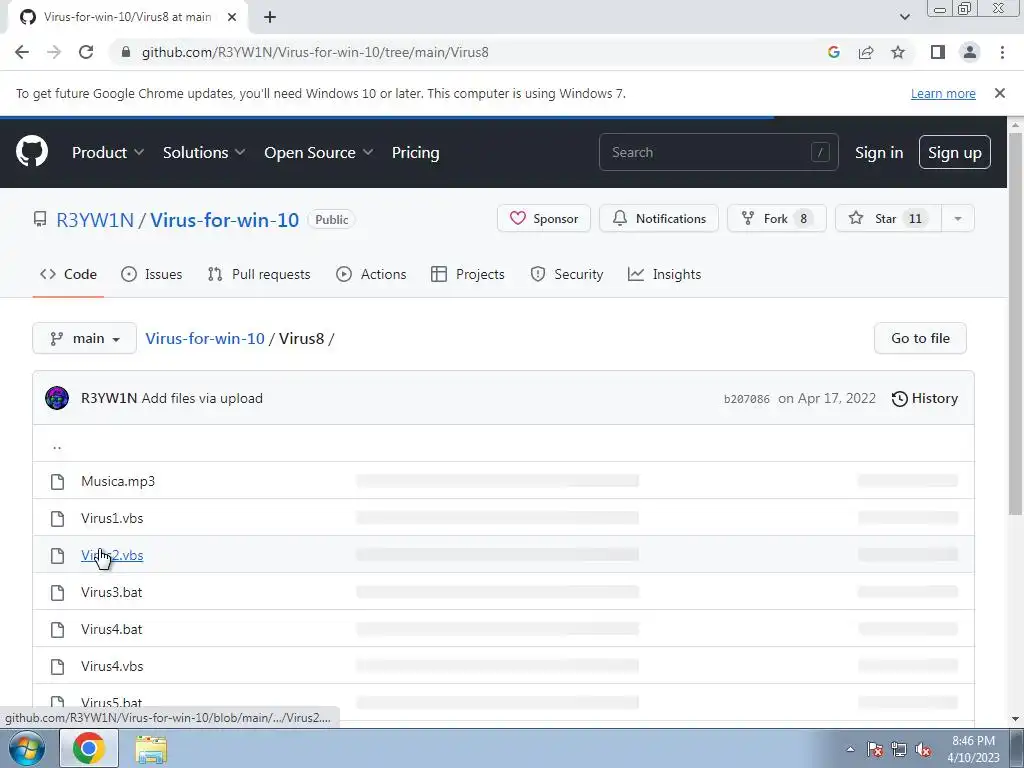Focus the GitHub search box
This screenshot has width=1024, height=768.
(x=718, y=152)
